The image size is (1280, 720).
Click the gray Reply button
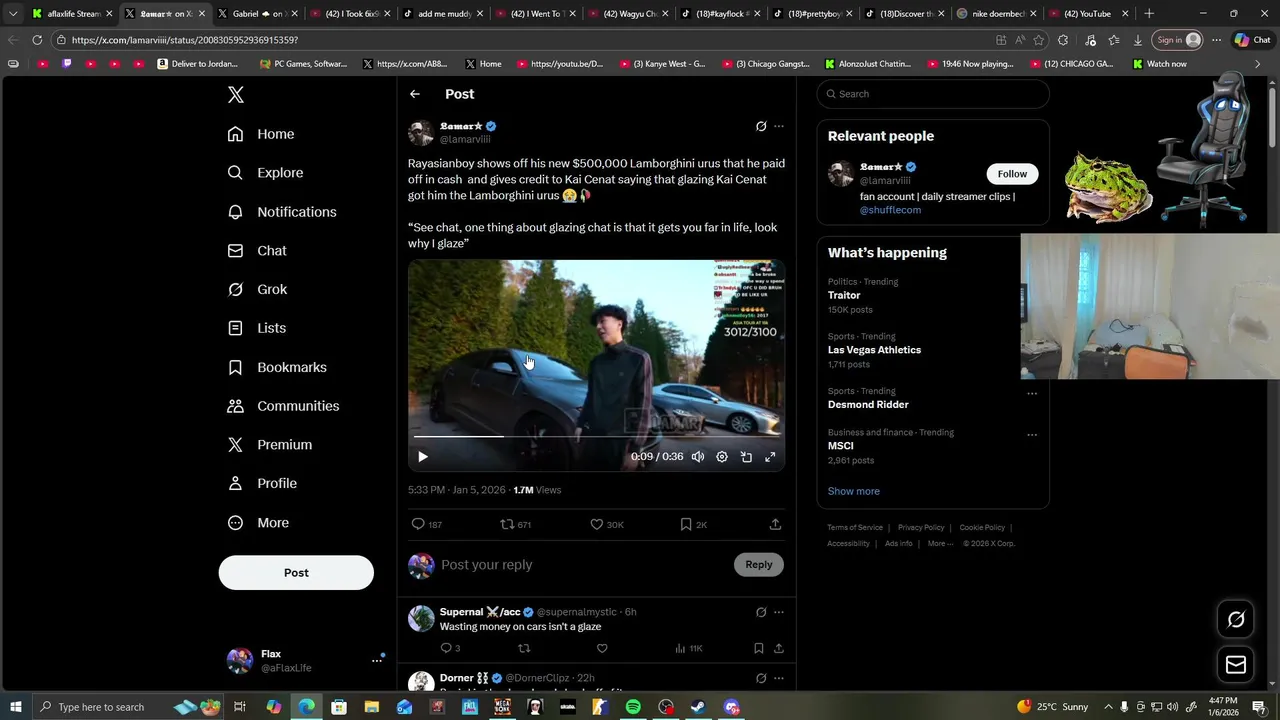point(759,565)
